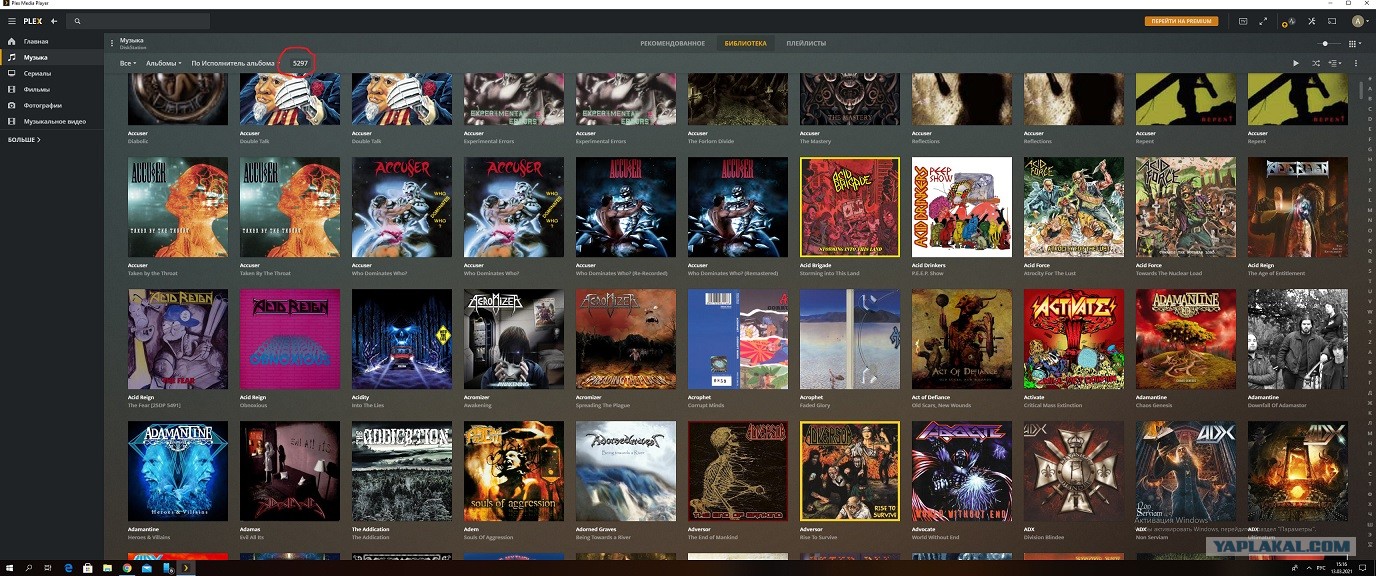Open Acid Reign The Age of Entitlement cover
Viewport: 1376px width, 576px height.
[x=1297, y=207]
